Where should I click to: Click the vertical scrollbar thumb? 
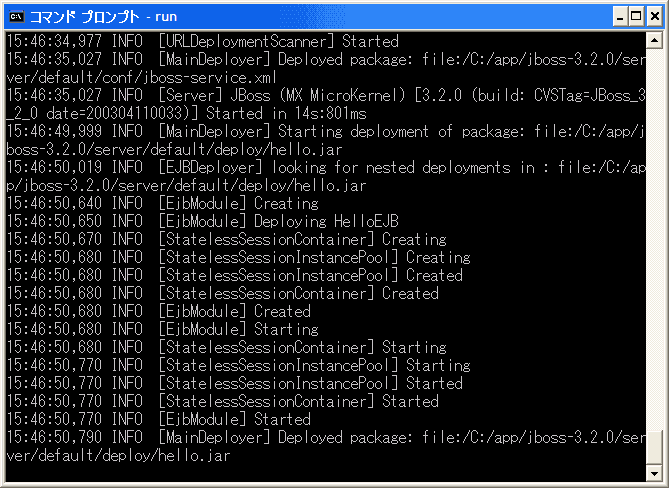[x=654, y=447]
